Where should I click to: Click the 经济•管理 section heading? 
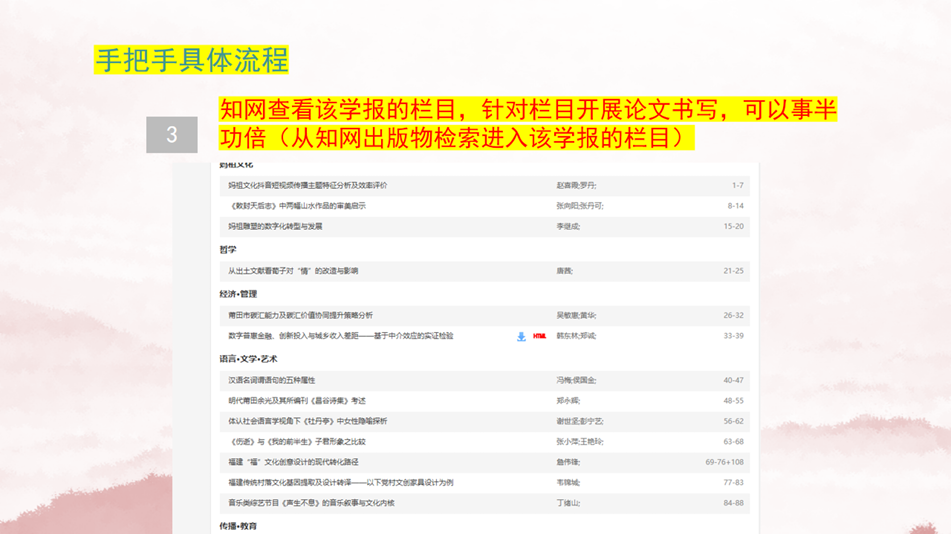238,294
